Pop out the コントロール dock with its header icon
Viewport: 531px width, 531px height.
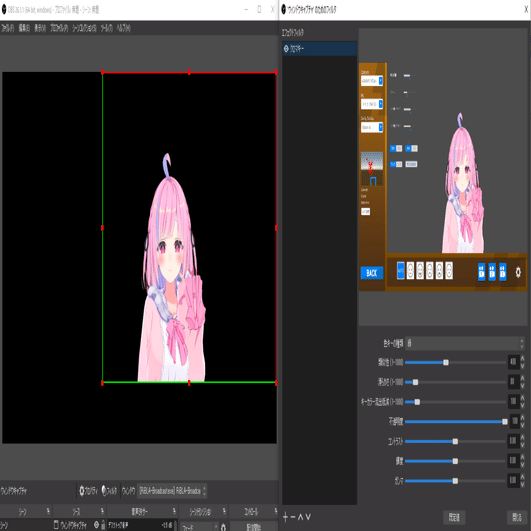276,511
